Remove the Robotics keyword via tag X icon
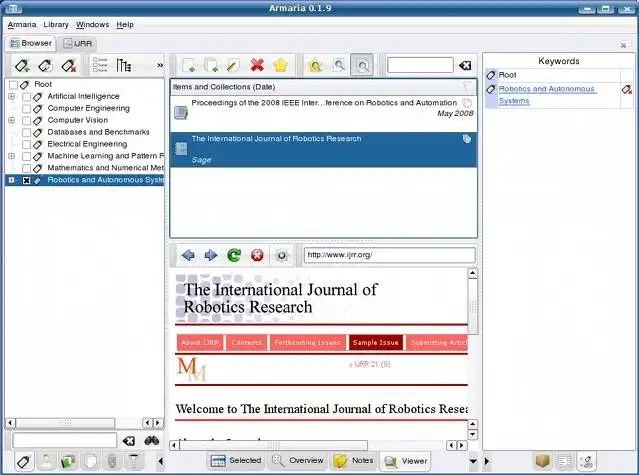Viewport: 639px width, 475px height. tap(626, 89)
